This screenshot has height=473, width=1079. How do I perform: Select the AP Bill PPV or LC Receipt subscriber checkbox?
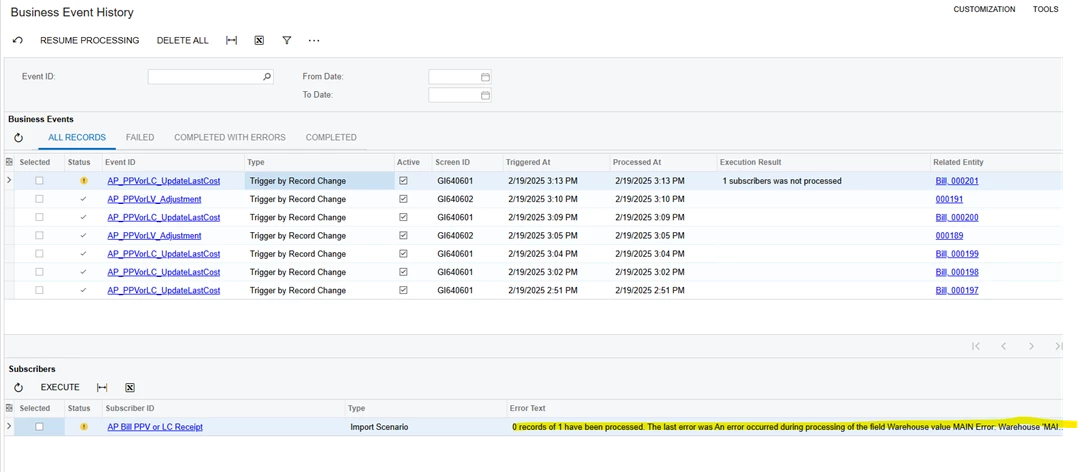tap(39, 427)
